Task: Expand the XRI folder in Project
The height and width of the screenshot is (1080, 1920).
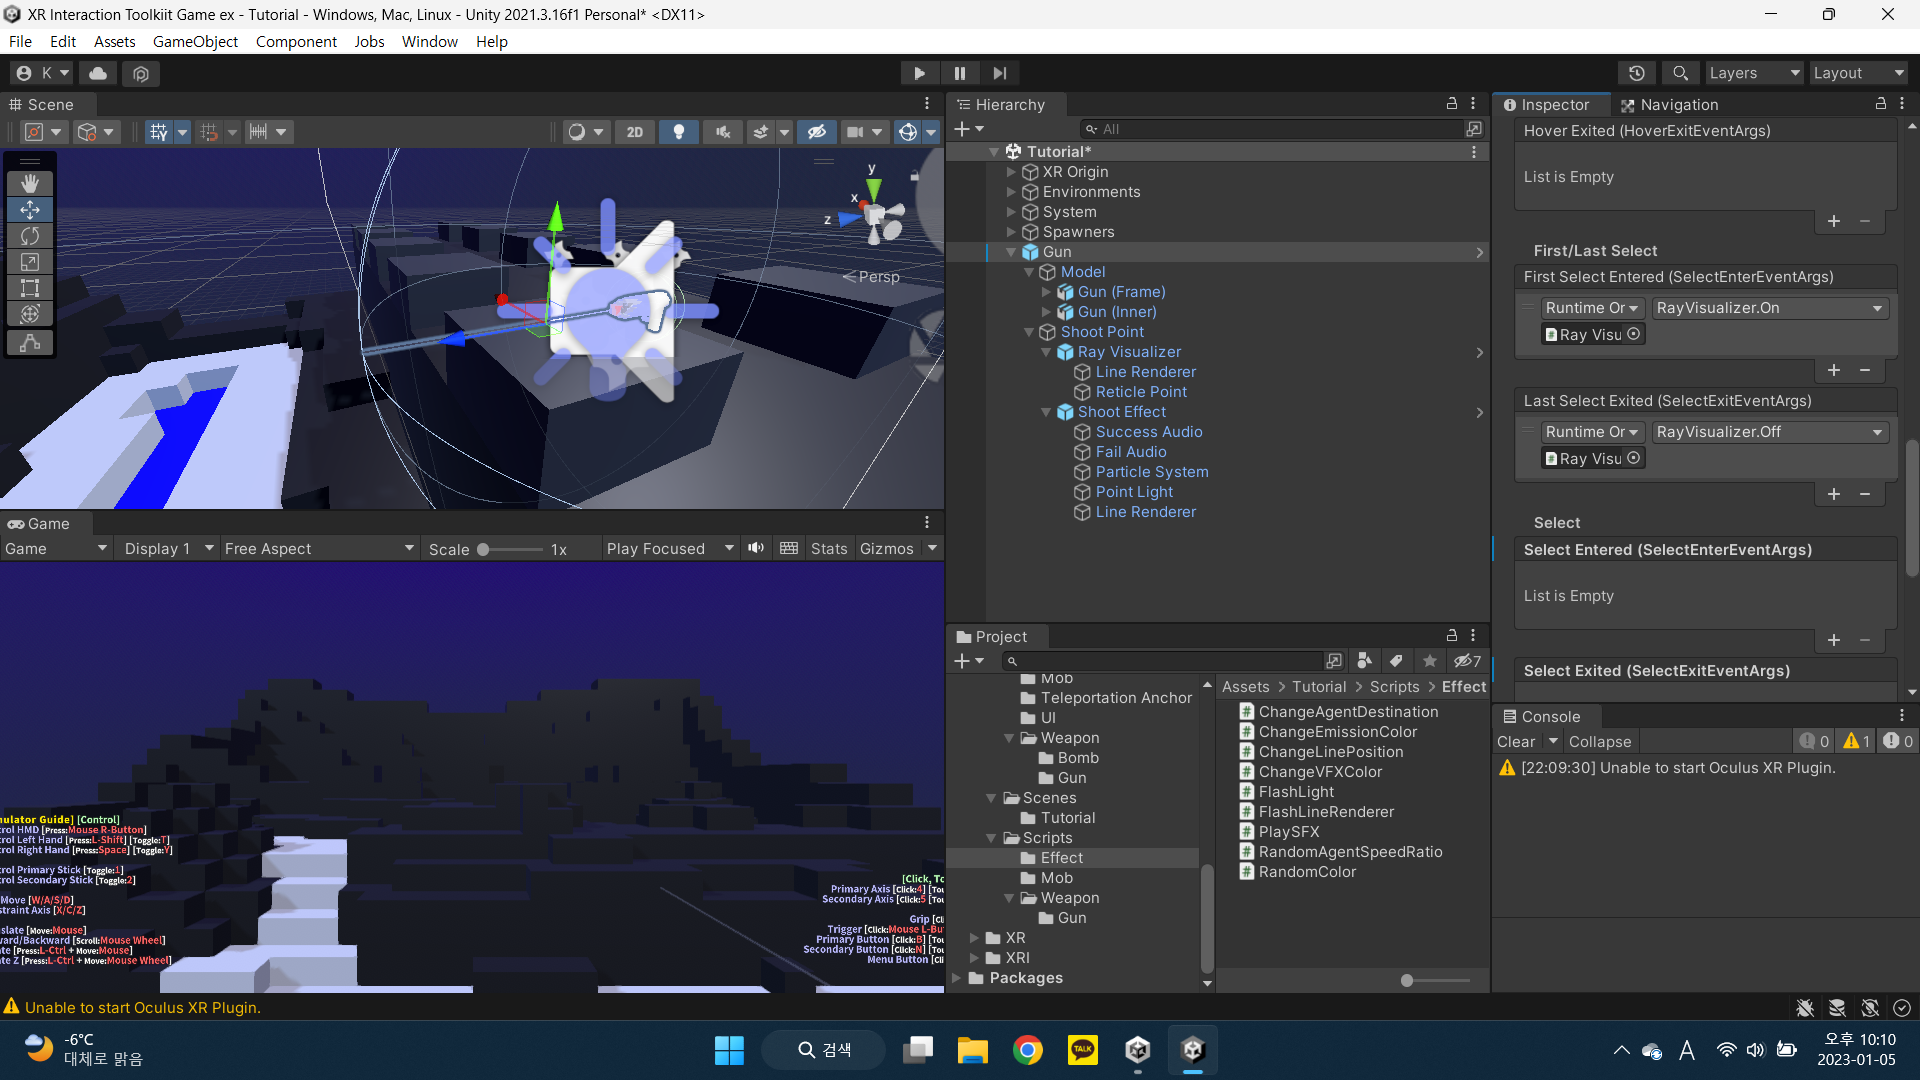Action: pyautogui.click(x=974, y=958)
